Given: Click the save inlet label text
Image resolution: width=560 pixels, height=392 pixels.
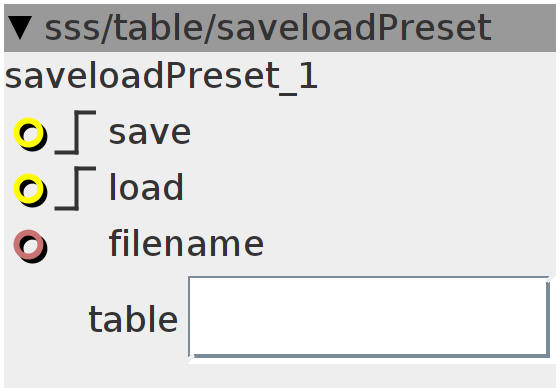Looking at the screenshot, I should (x=150, y=133).
